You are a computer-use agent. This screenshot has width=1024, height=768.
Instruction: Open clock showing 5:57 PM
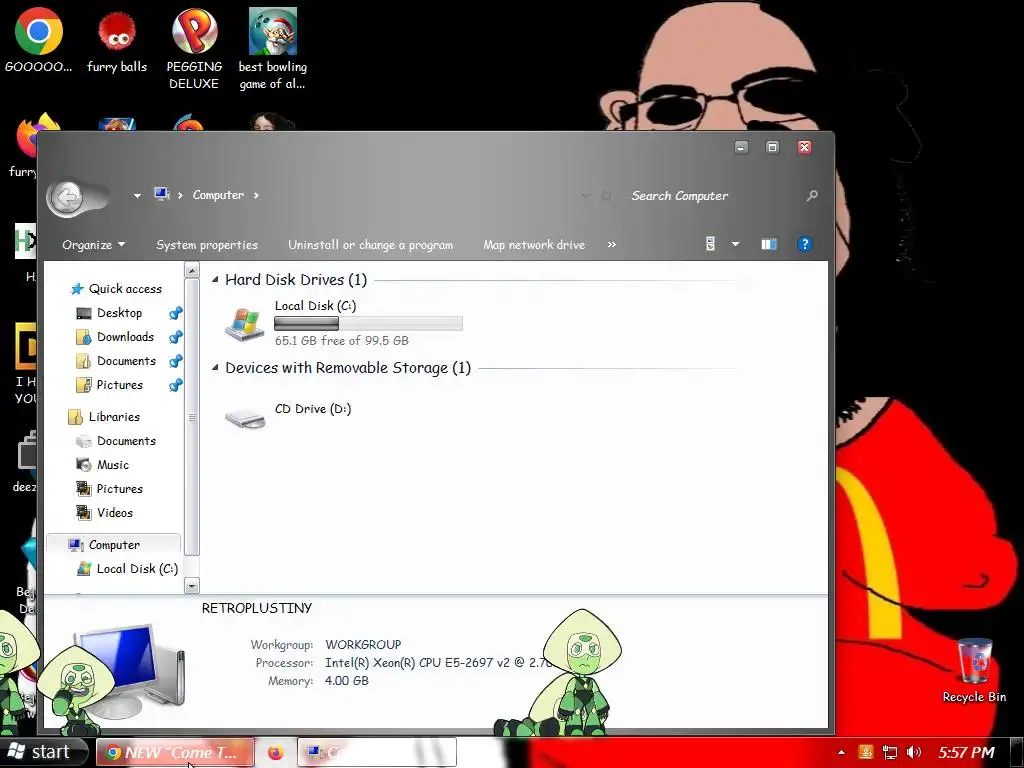pos(967,752)
